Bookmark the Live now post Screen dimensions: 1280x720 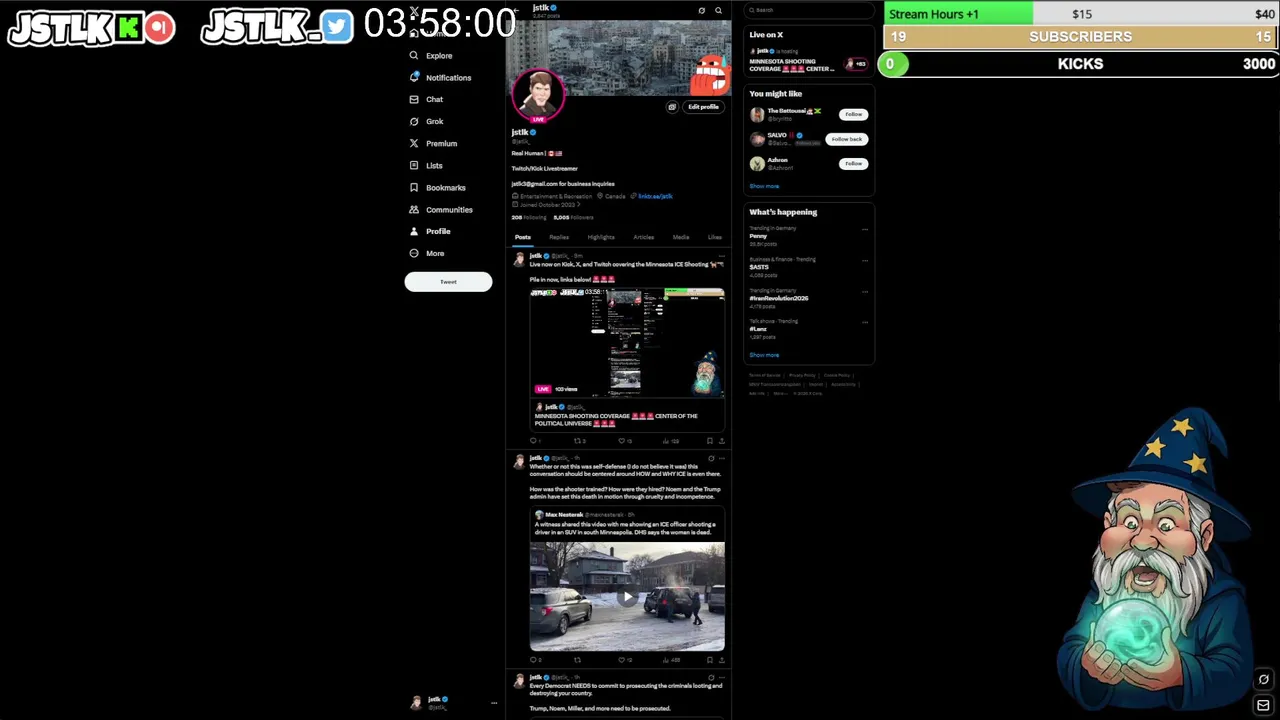coord(710,441)
